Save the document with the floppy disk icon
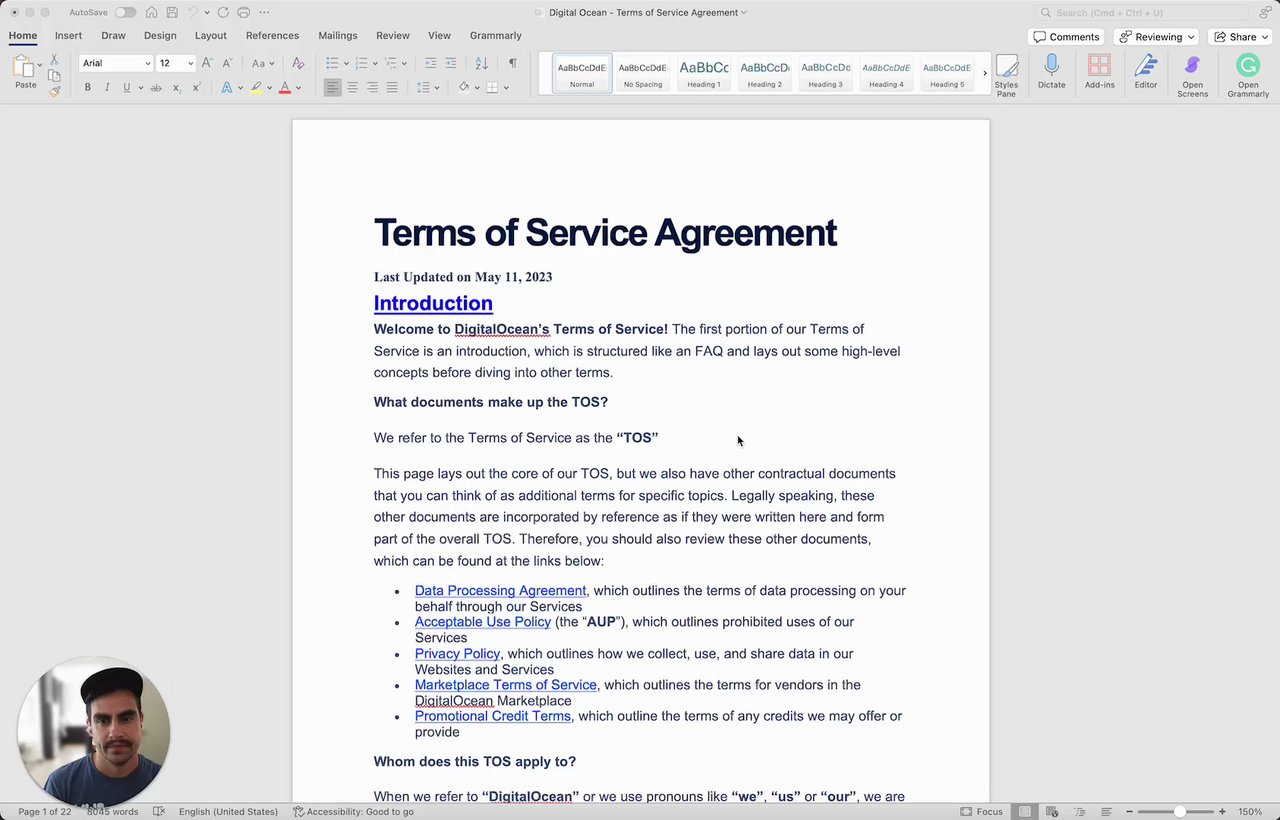Screen dimensions: 1280x820 pyautogui.click(x=172, y=12)
